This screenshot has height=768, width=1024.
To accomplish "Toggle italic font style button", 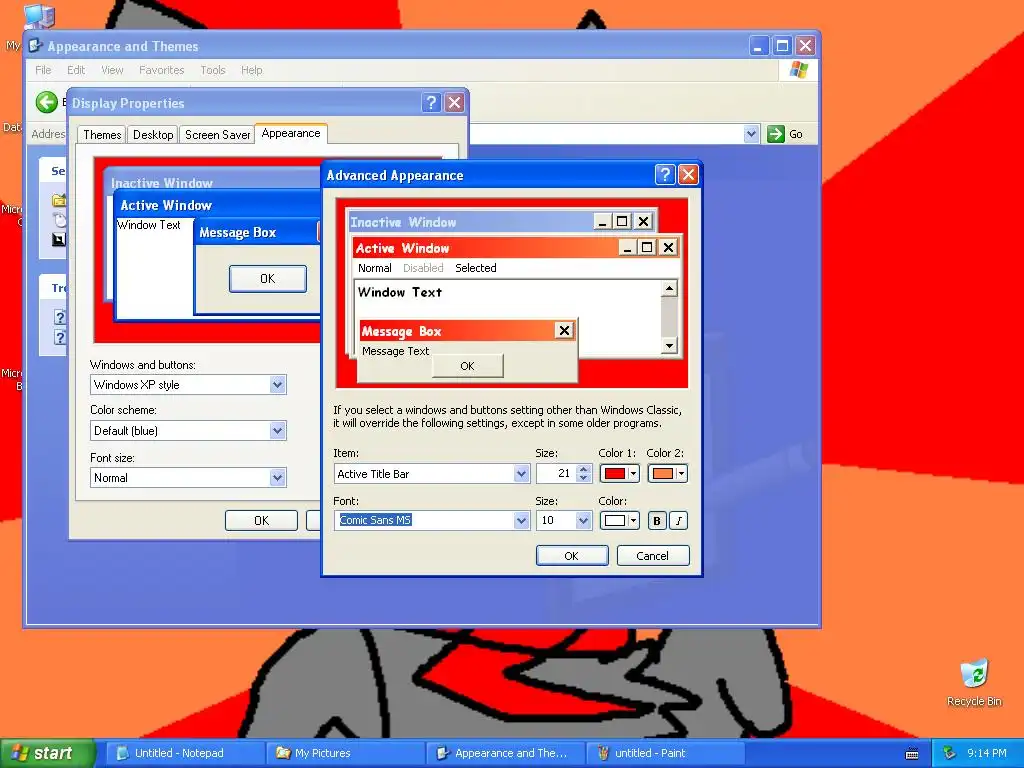I will click(679, 520).
